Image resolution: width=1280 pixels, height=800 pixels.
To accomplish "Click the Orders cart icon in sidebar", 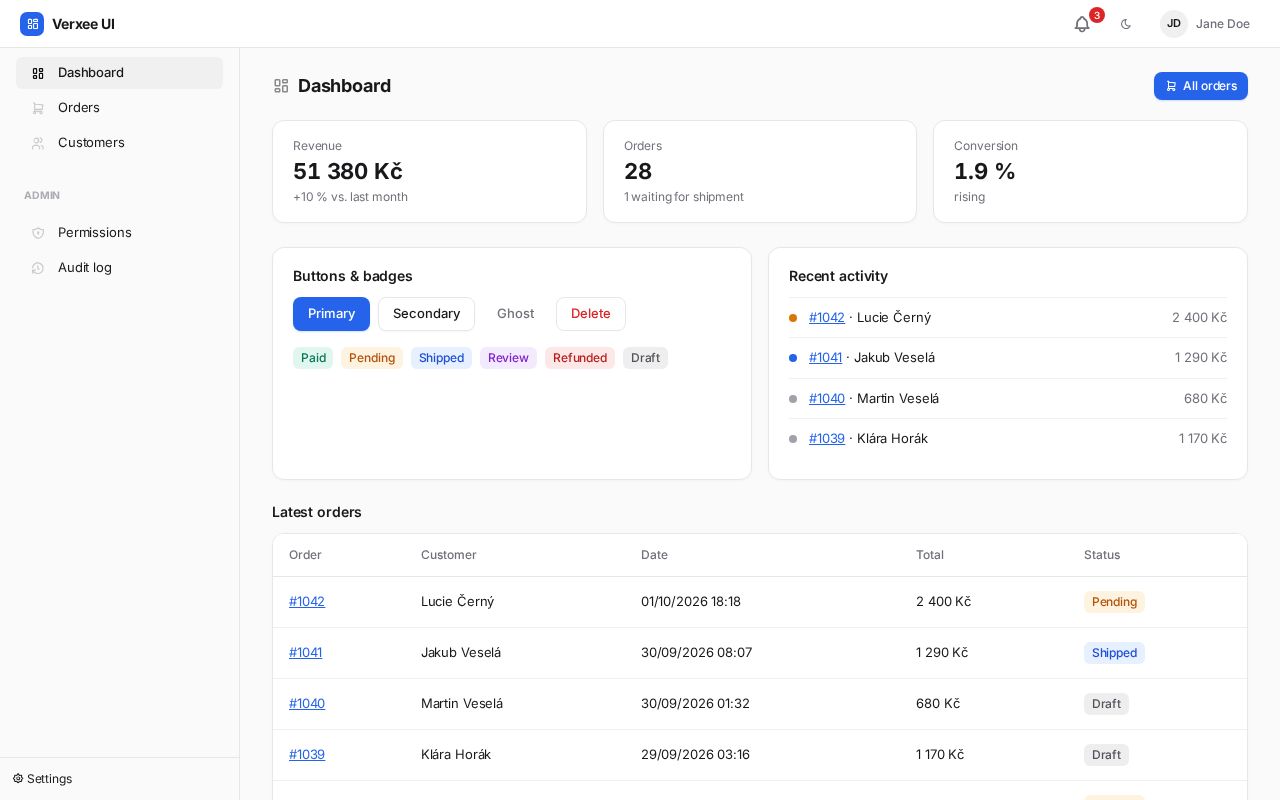I will click(x=38, y=108).
